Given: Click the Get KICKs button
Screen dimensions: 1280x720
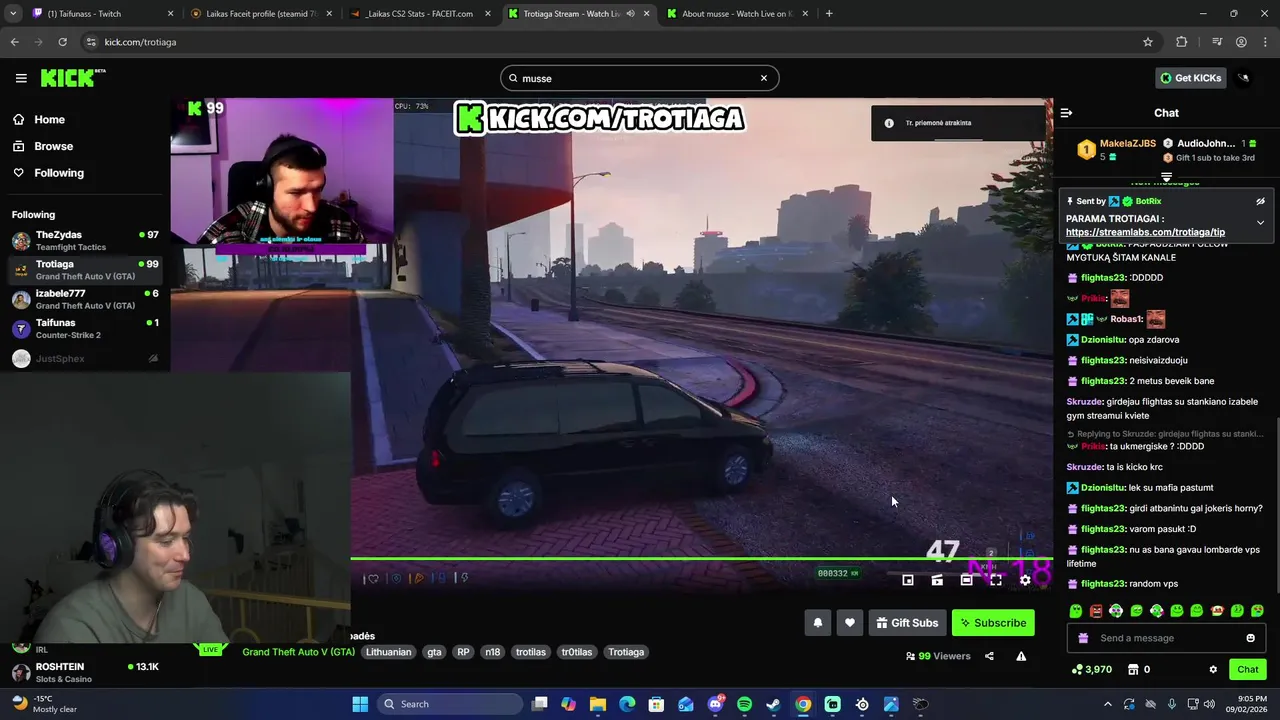Looking at the screenshot, I should click(x=1190, y=78).
